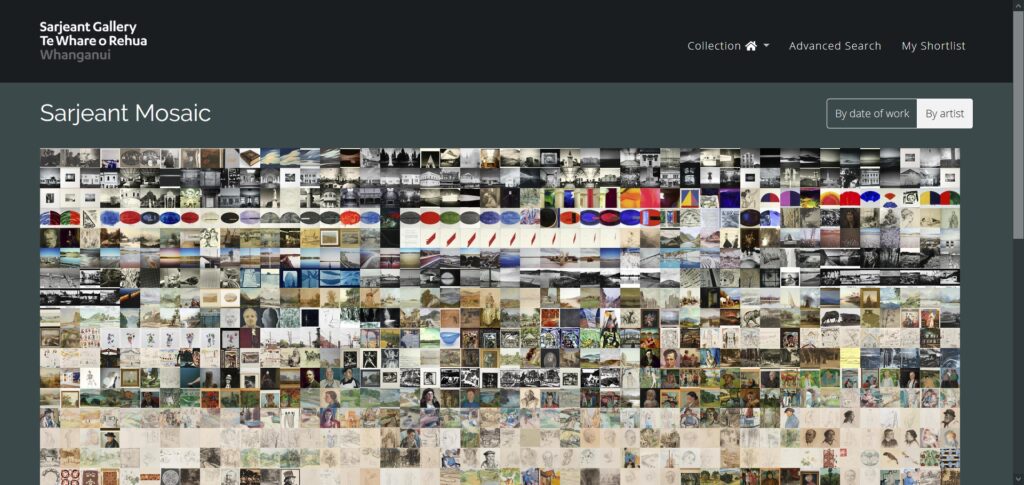Click the page's vertical scrollbar
This screenshot has width=1024, height=485.
coord(1018,124)
